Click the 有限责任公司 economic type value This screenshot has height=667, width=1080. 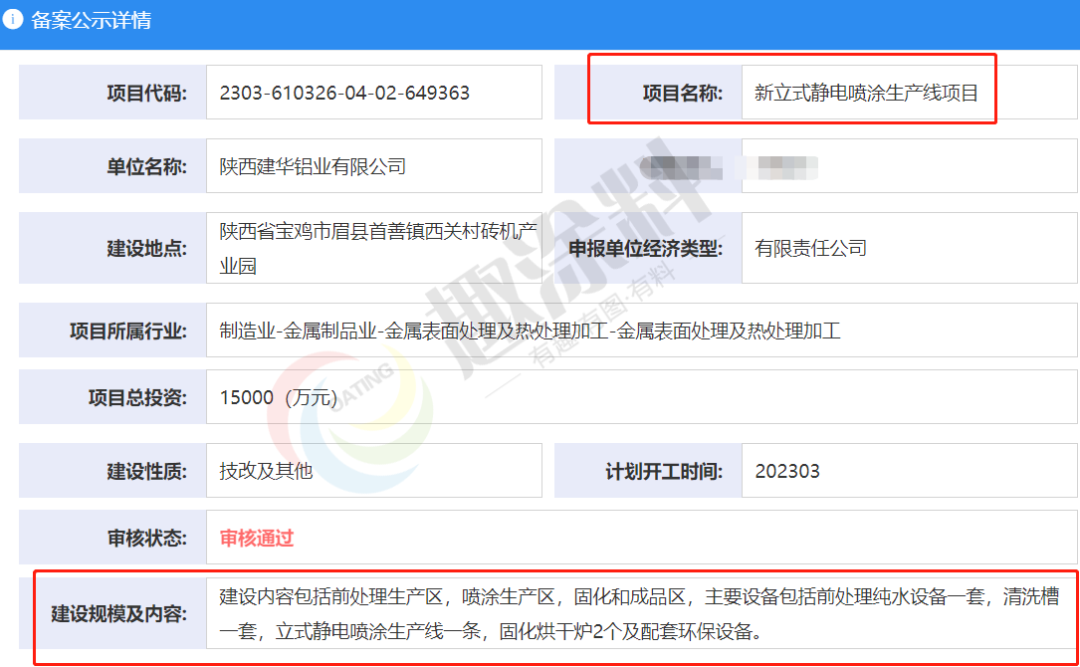click(811, 248)
